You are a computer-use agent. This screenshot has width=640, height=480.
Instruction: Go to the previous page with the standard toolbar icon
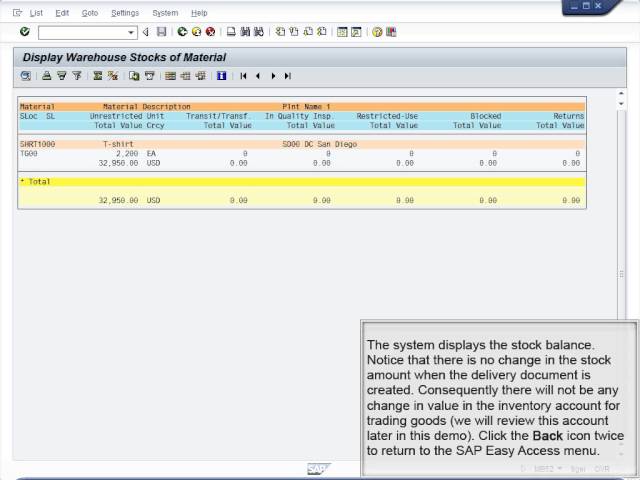point(294,32)
